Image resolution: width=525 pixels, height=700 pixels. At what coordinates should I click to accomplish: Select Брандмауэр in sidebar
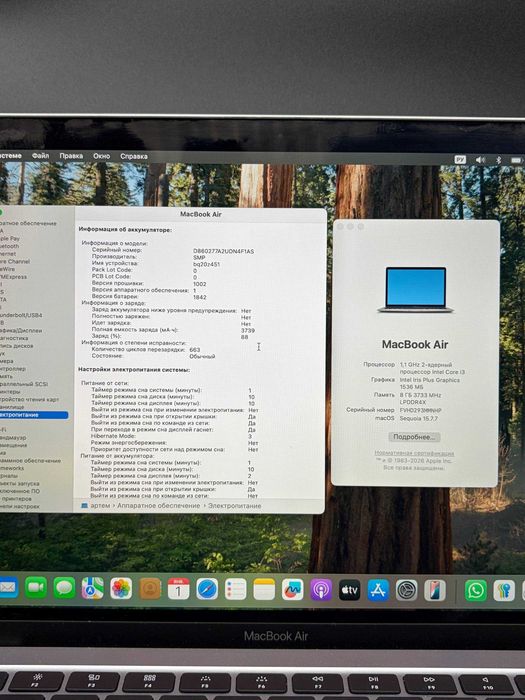point(13,438)
